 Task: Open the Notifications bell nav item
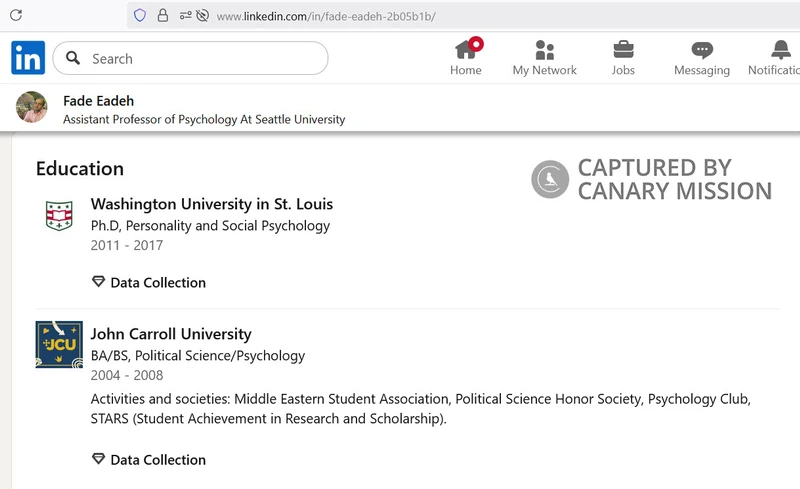pyautogui.click(x=774, y=57)
